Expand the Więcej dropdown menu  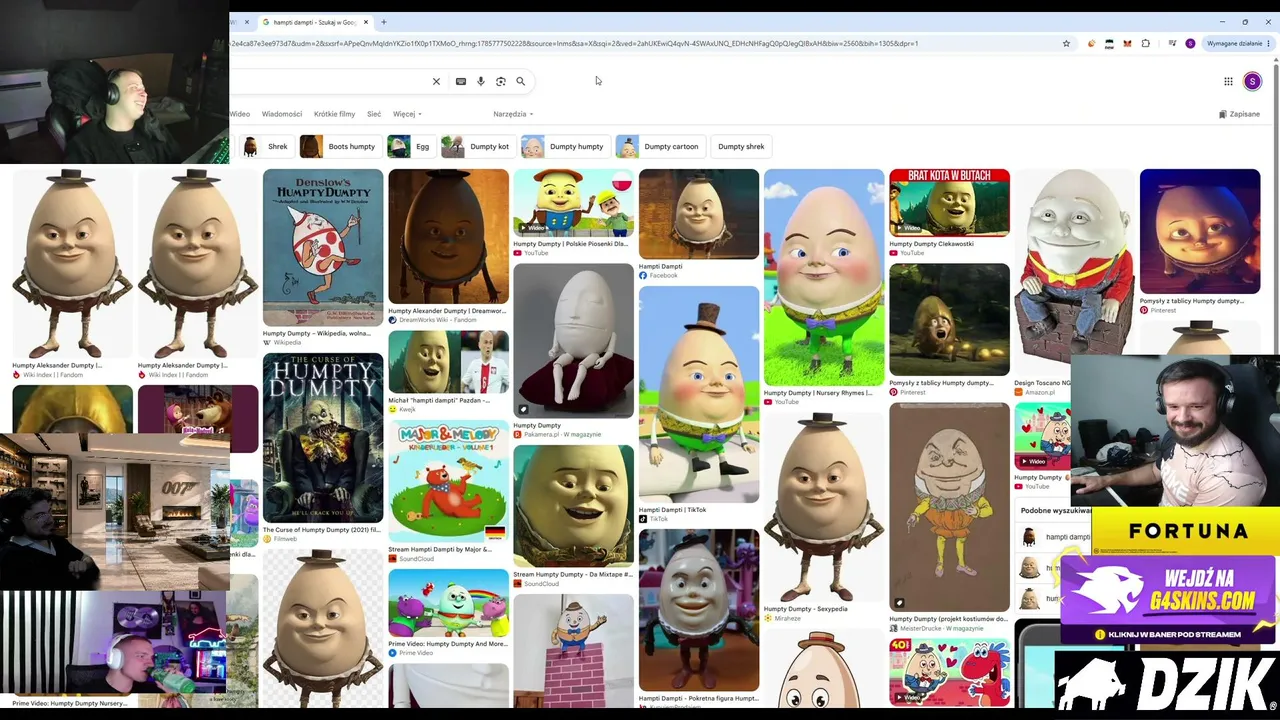[407, 114]
